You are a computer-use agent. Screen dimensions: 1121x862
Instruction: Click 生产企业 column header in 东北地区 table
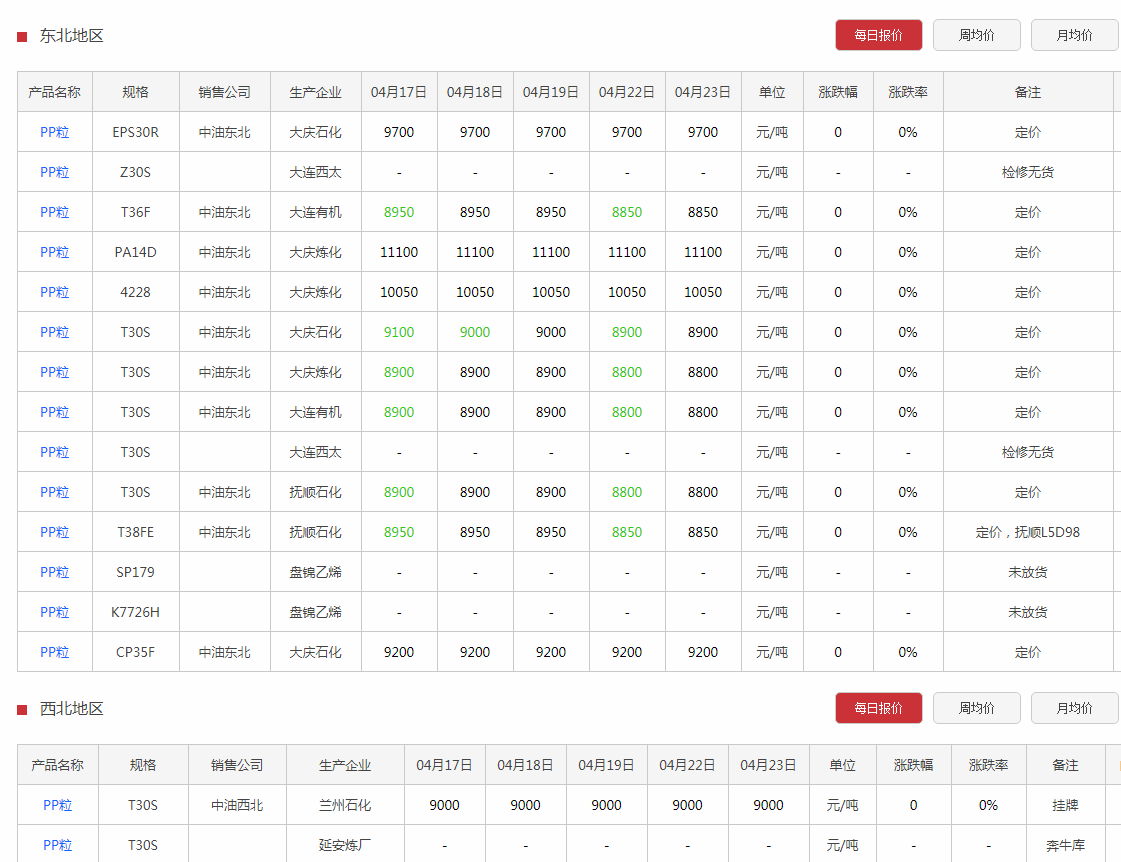315,92
